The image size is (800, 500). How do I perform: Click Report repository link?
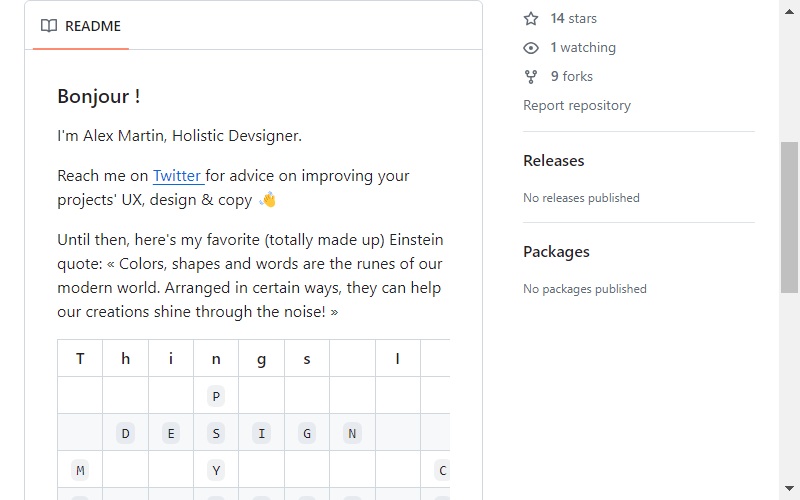point(577,105)
